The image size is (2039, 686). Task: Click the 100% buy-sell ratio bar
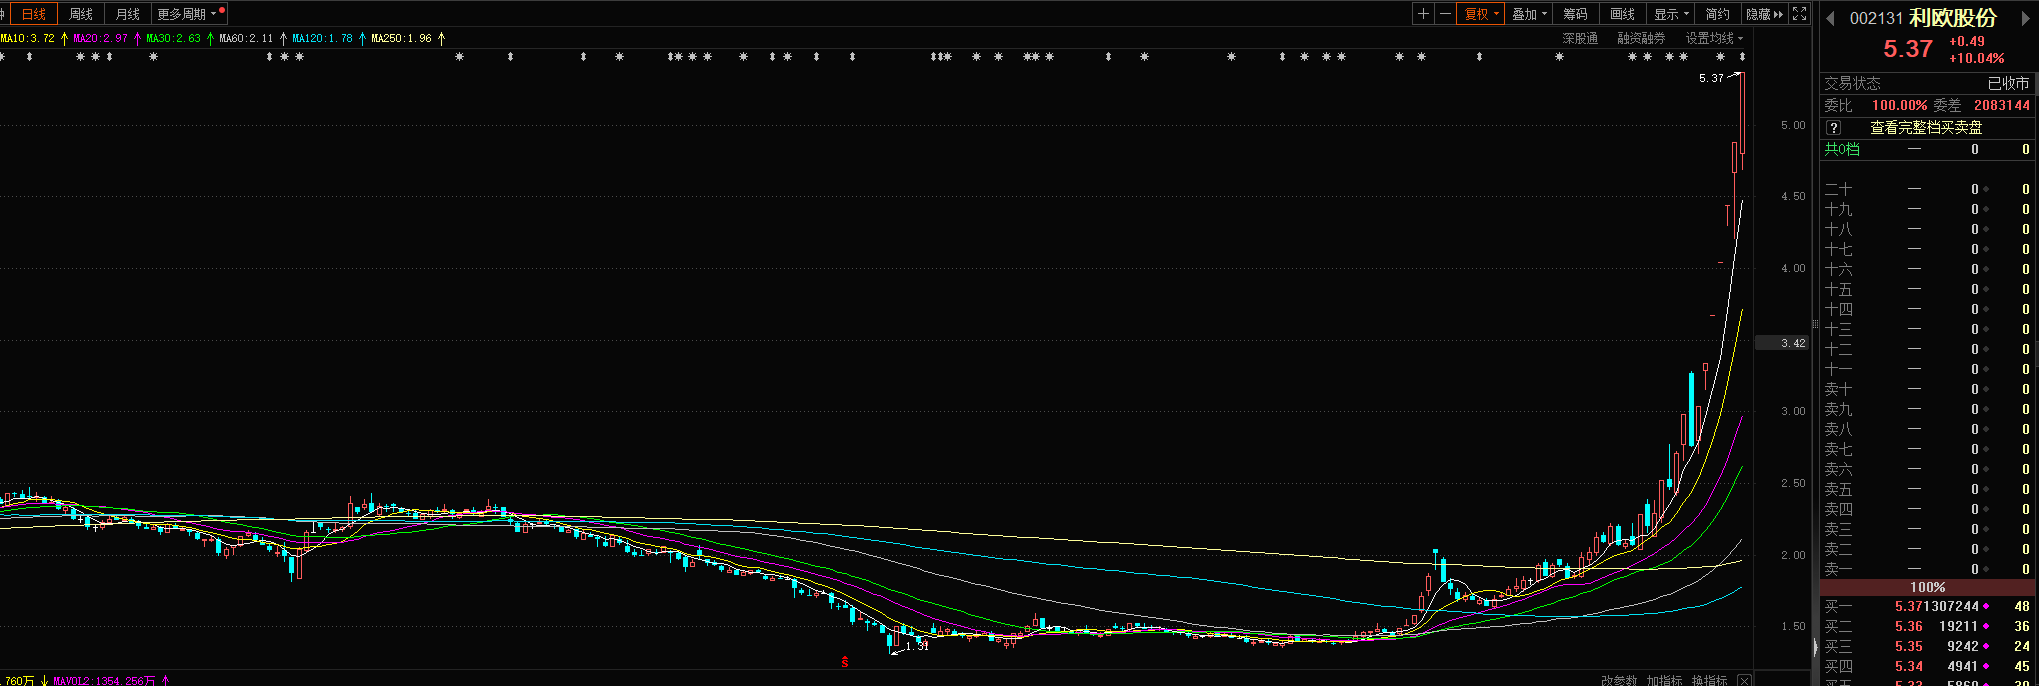click(x=1927, y=587)
